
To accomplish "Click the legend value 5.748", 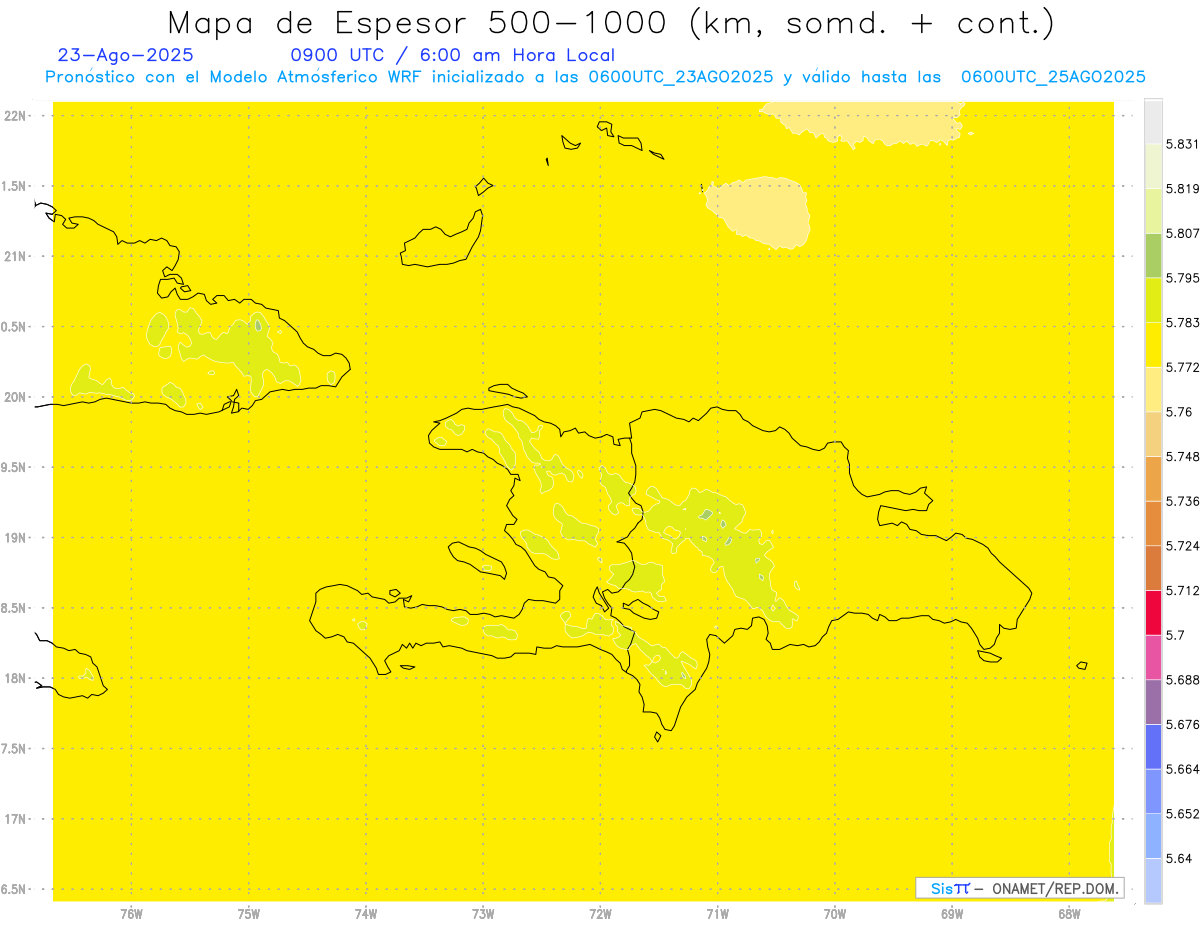I will coord(1183,457).
